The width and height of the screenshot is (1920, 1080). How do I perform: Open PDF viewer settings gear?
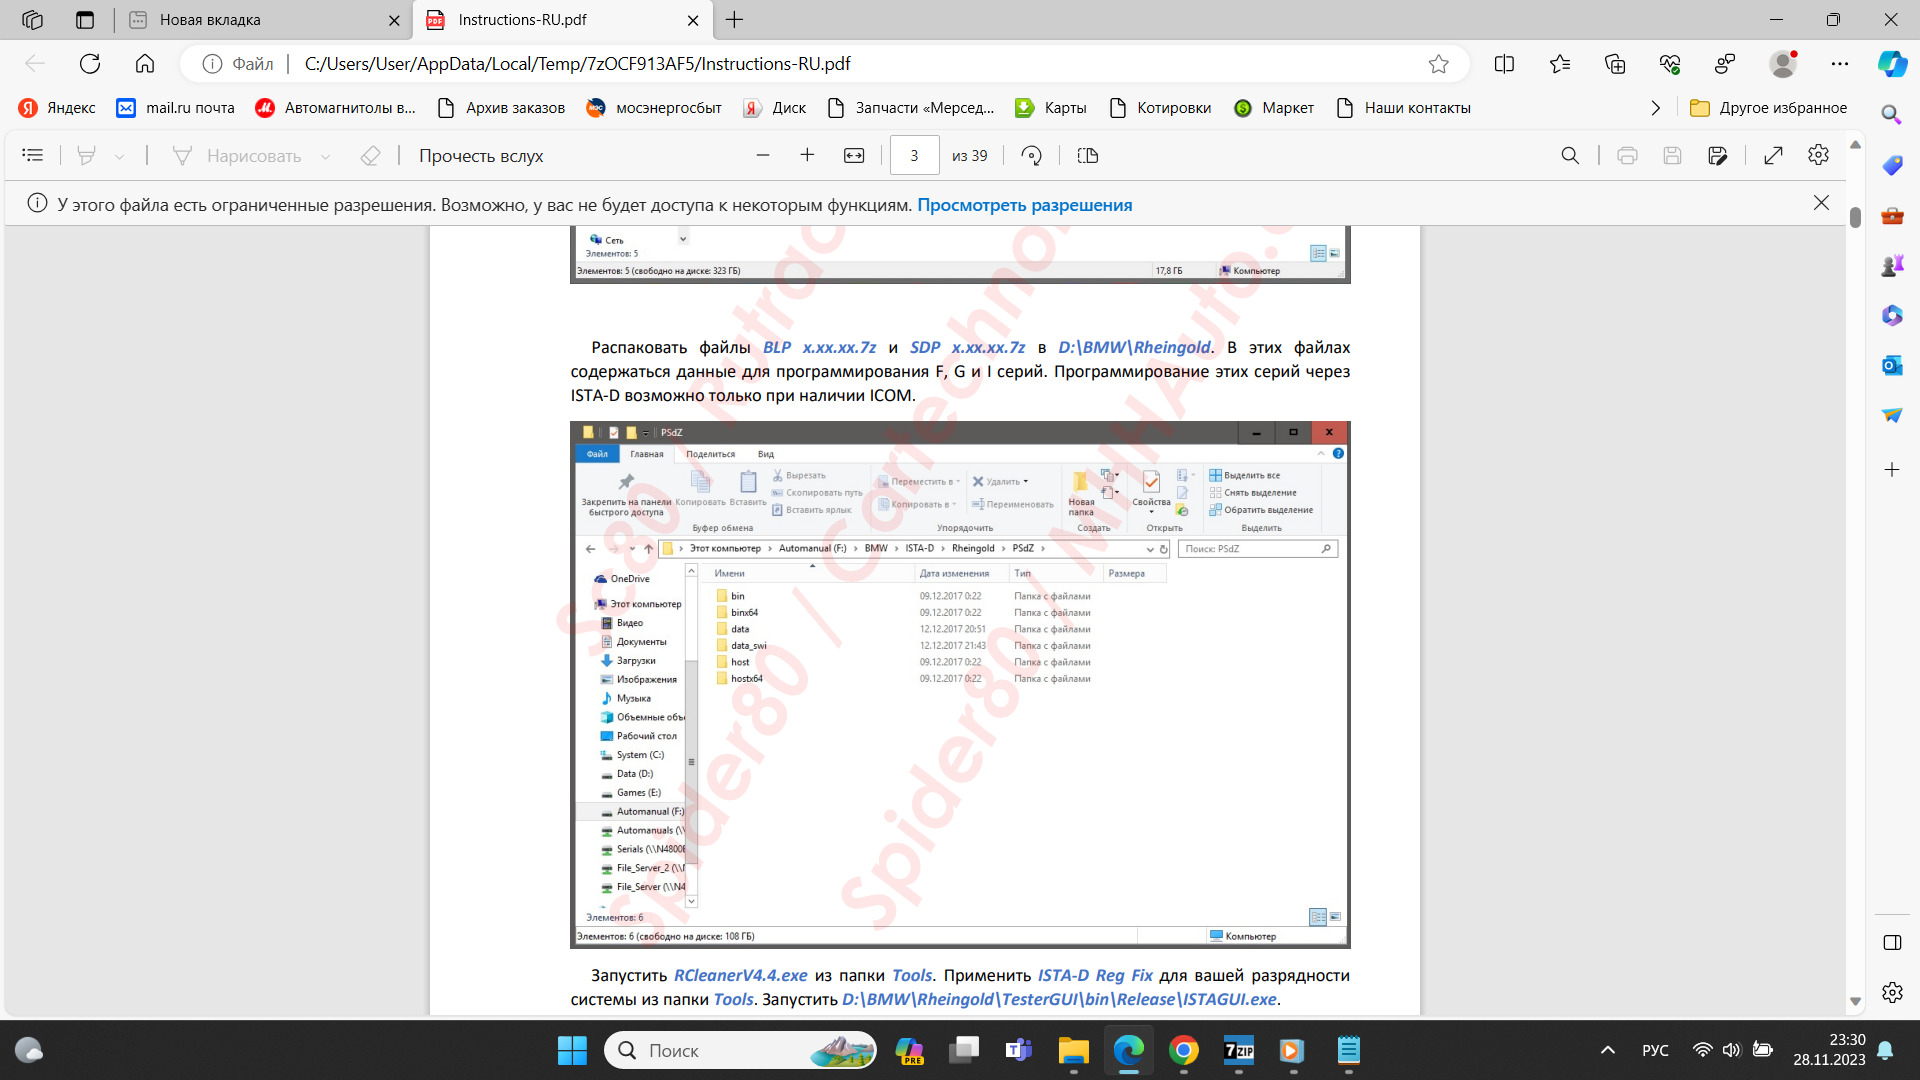point(1818,155)
